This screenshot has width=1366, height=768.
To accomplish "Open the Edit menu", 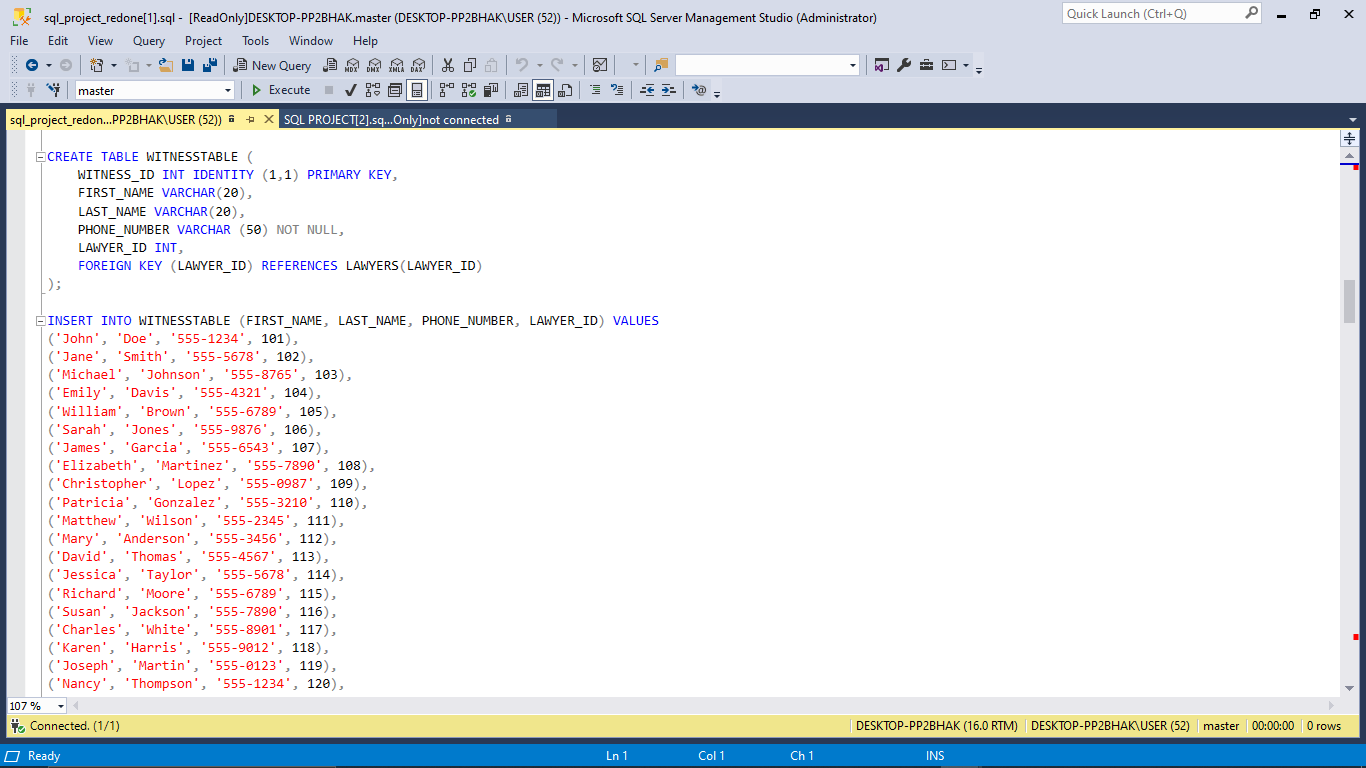I will click(58, 41).
